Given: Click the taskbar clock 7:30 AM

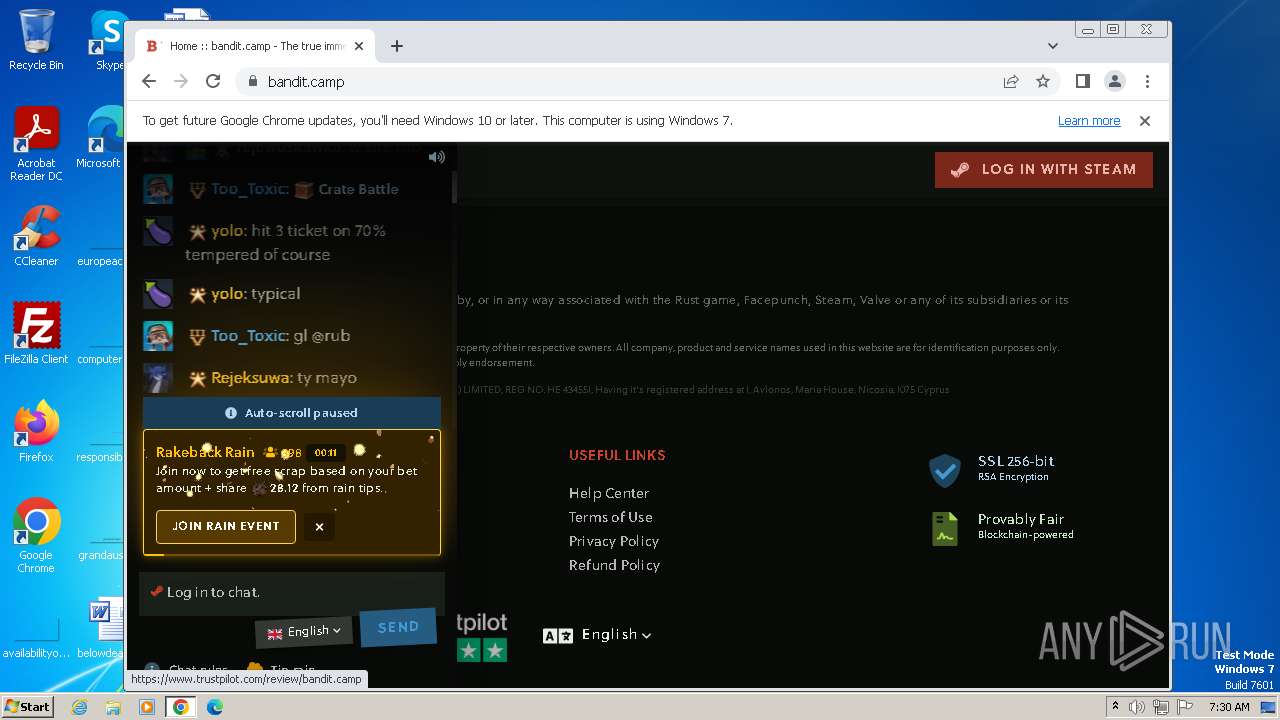Looking at the screenshot, I should (x=1229, y=707).
